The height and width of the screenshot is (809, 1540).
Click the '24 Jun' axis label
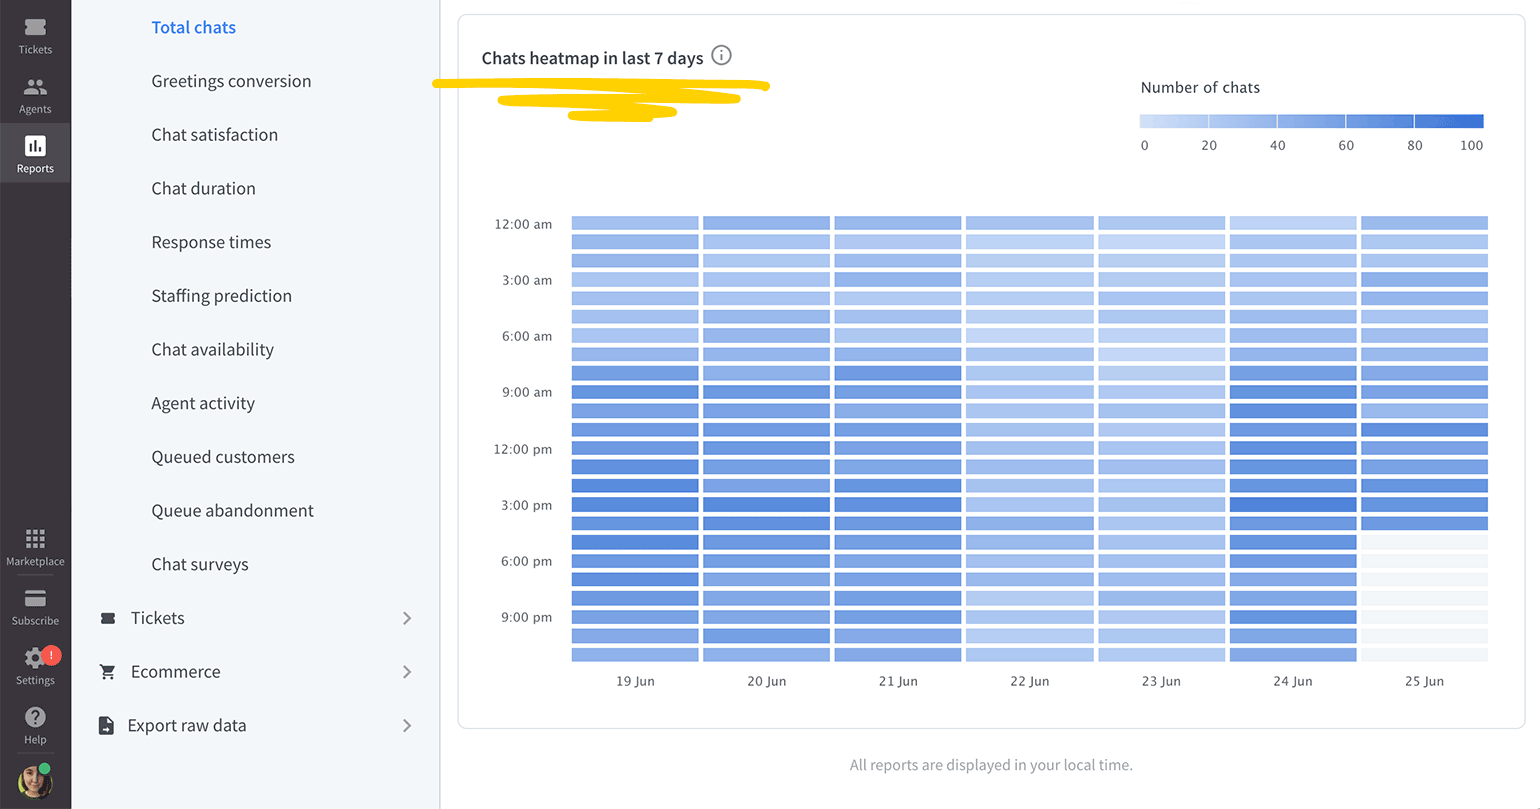pyautogui.click(x=1293, y=681)
